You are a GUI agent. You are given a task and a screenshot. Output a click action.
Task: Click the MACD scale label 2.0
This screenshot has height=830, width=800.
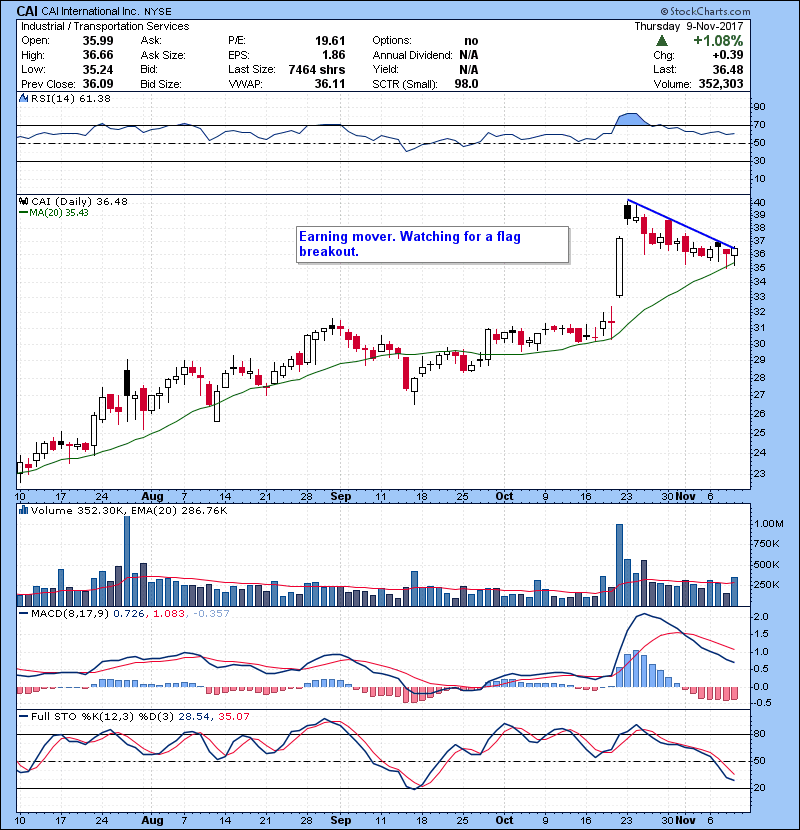(x=761, y=617)
